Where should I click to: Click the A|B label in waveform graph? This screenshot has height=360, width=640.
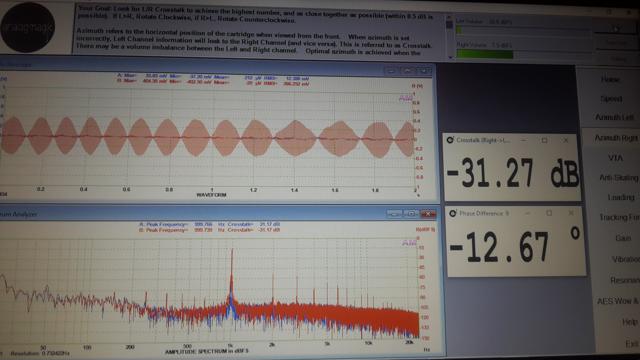coord(405,99)
